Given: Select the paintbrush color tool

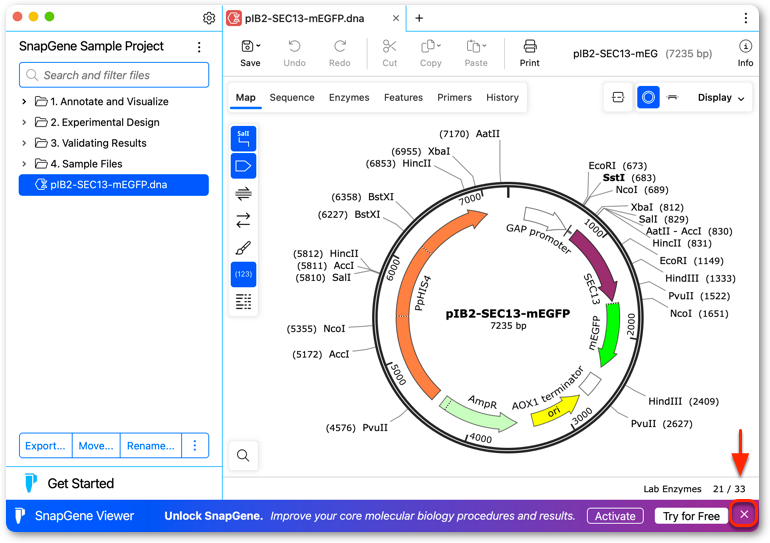Looking at the screenshot, I should click(244, 248).
